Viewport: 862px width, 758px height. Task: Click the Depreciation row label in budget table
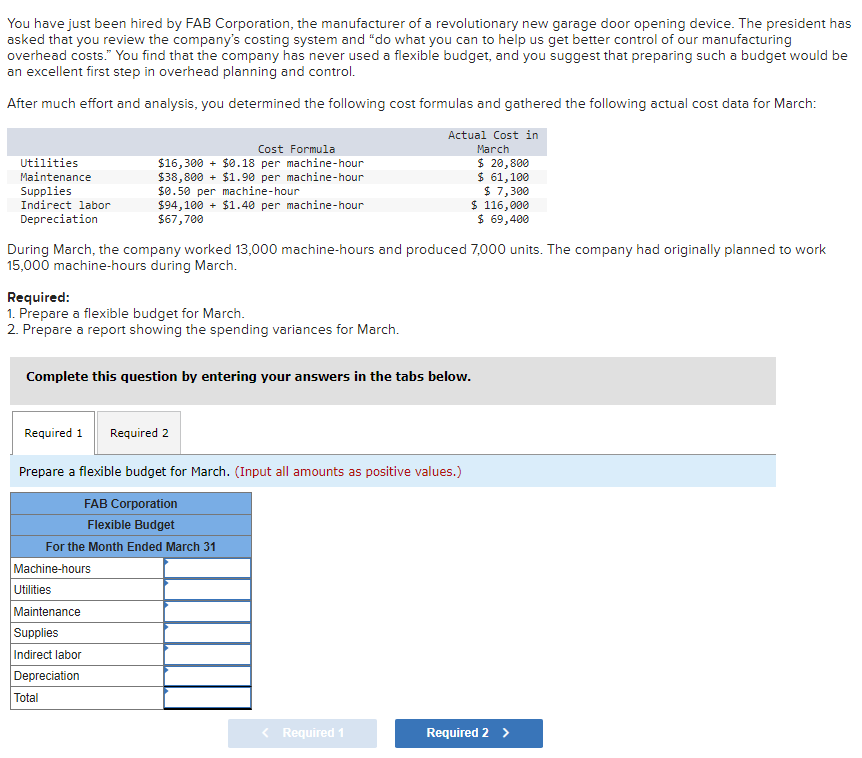click(47, 676)
